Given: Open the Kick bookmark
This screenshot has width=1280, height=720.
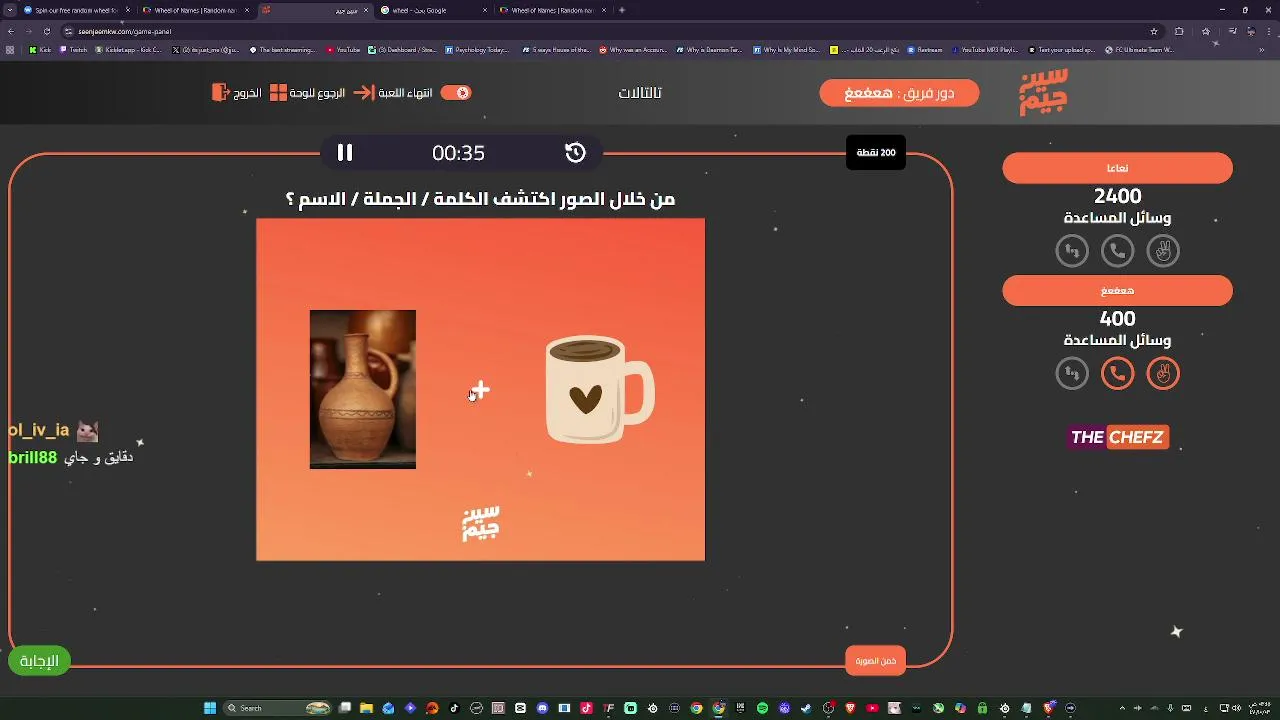Looking at the screenshot, I should [40, 49].
